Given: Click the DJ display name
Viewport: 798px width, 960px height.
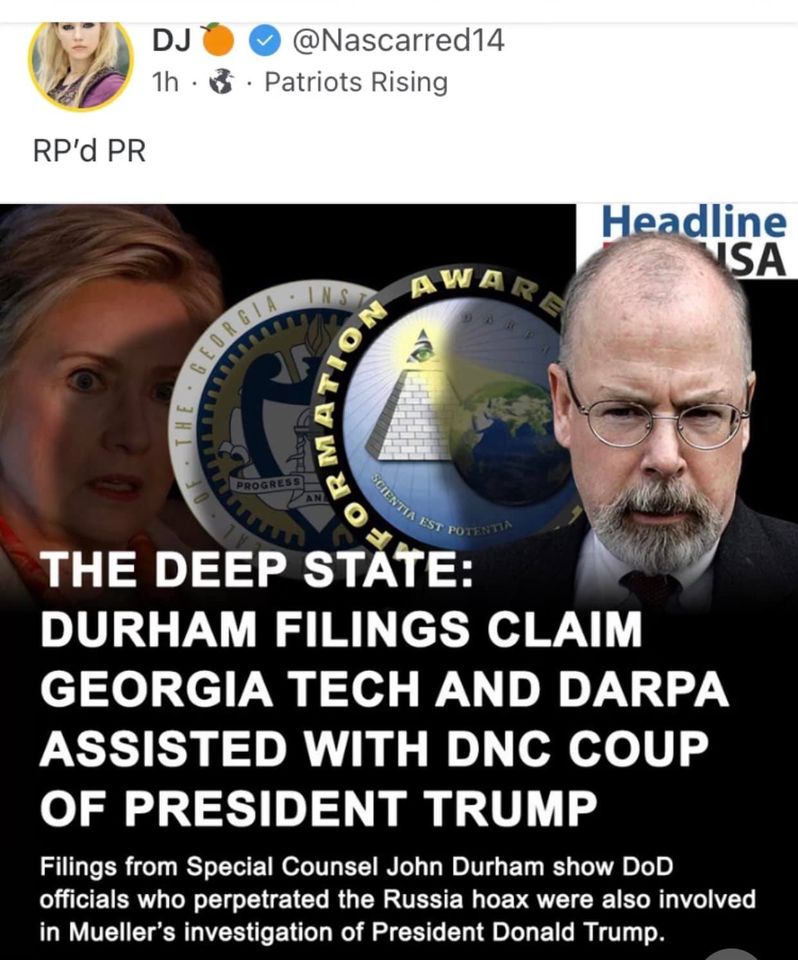Looking at the screenshot, I should tap(171, 41).
